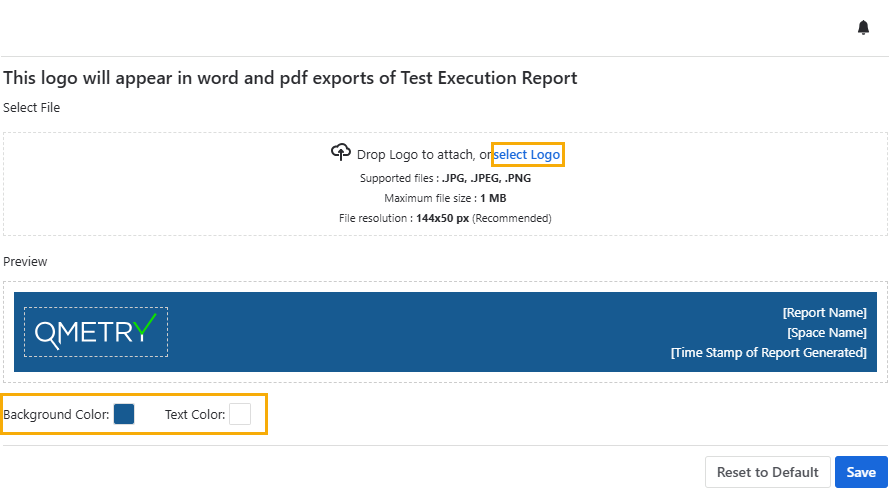889x498 pixels.
Task: Click the cloud upload icon
Action: 341,153
